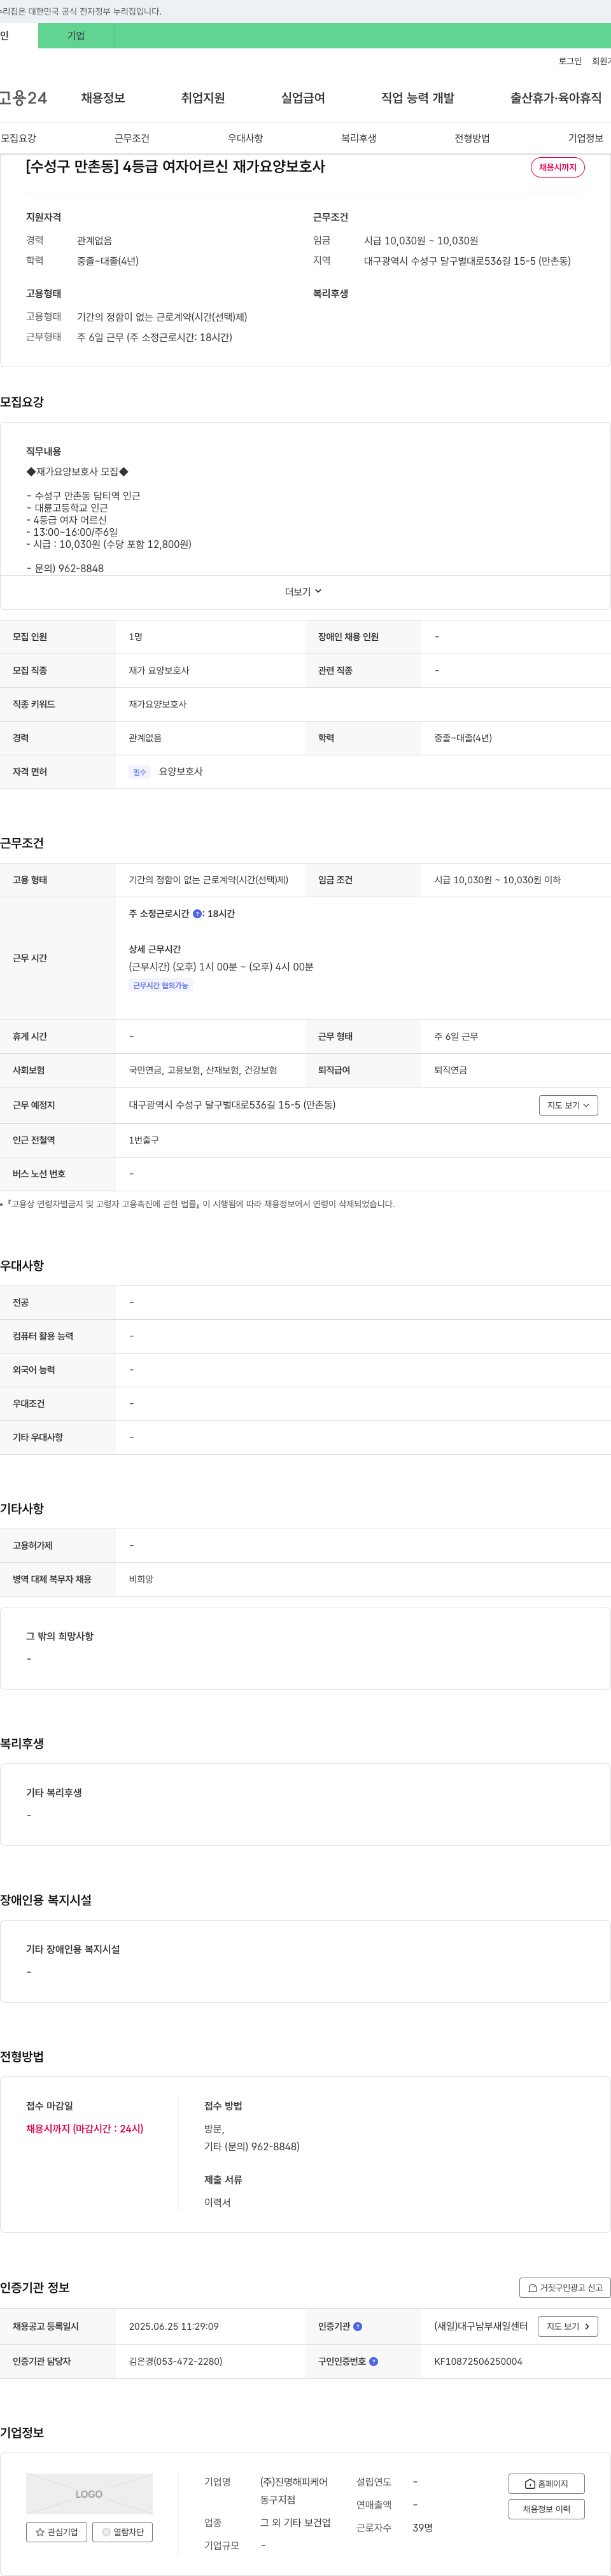Click registration date 2025.06.25 11:29:09
Viewport: 611px width, 2576px height.
[x=173, y=2326]
